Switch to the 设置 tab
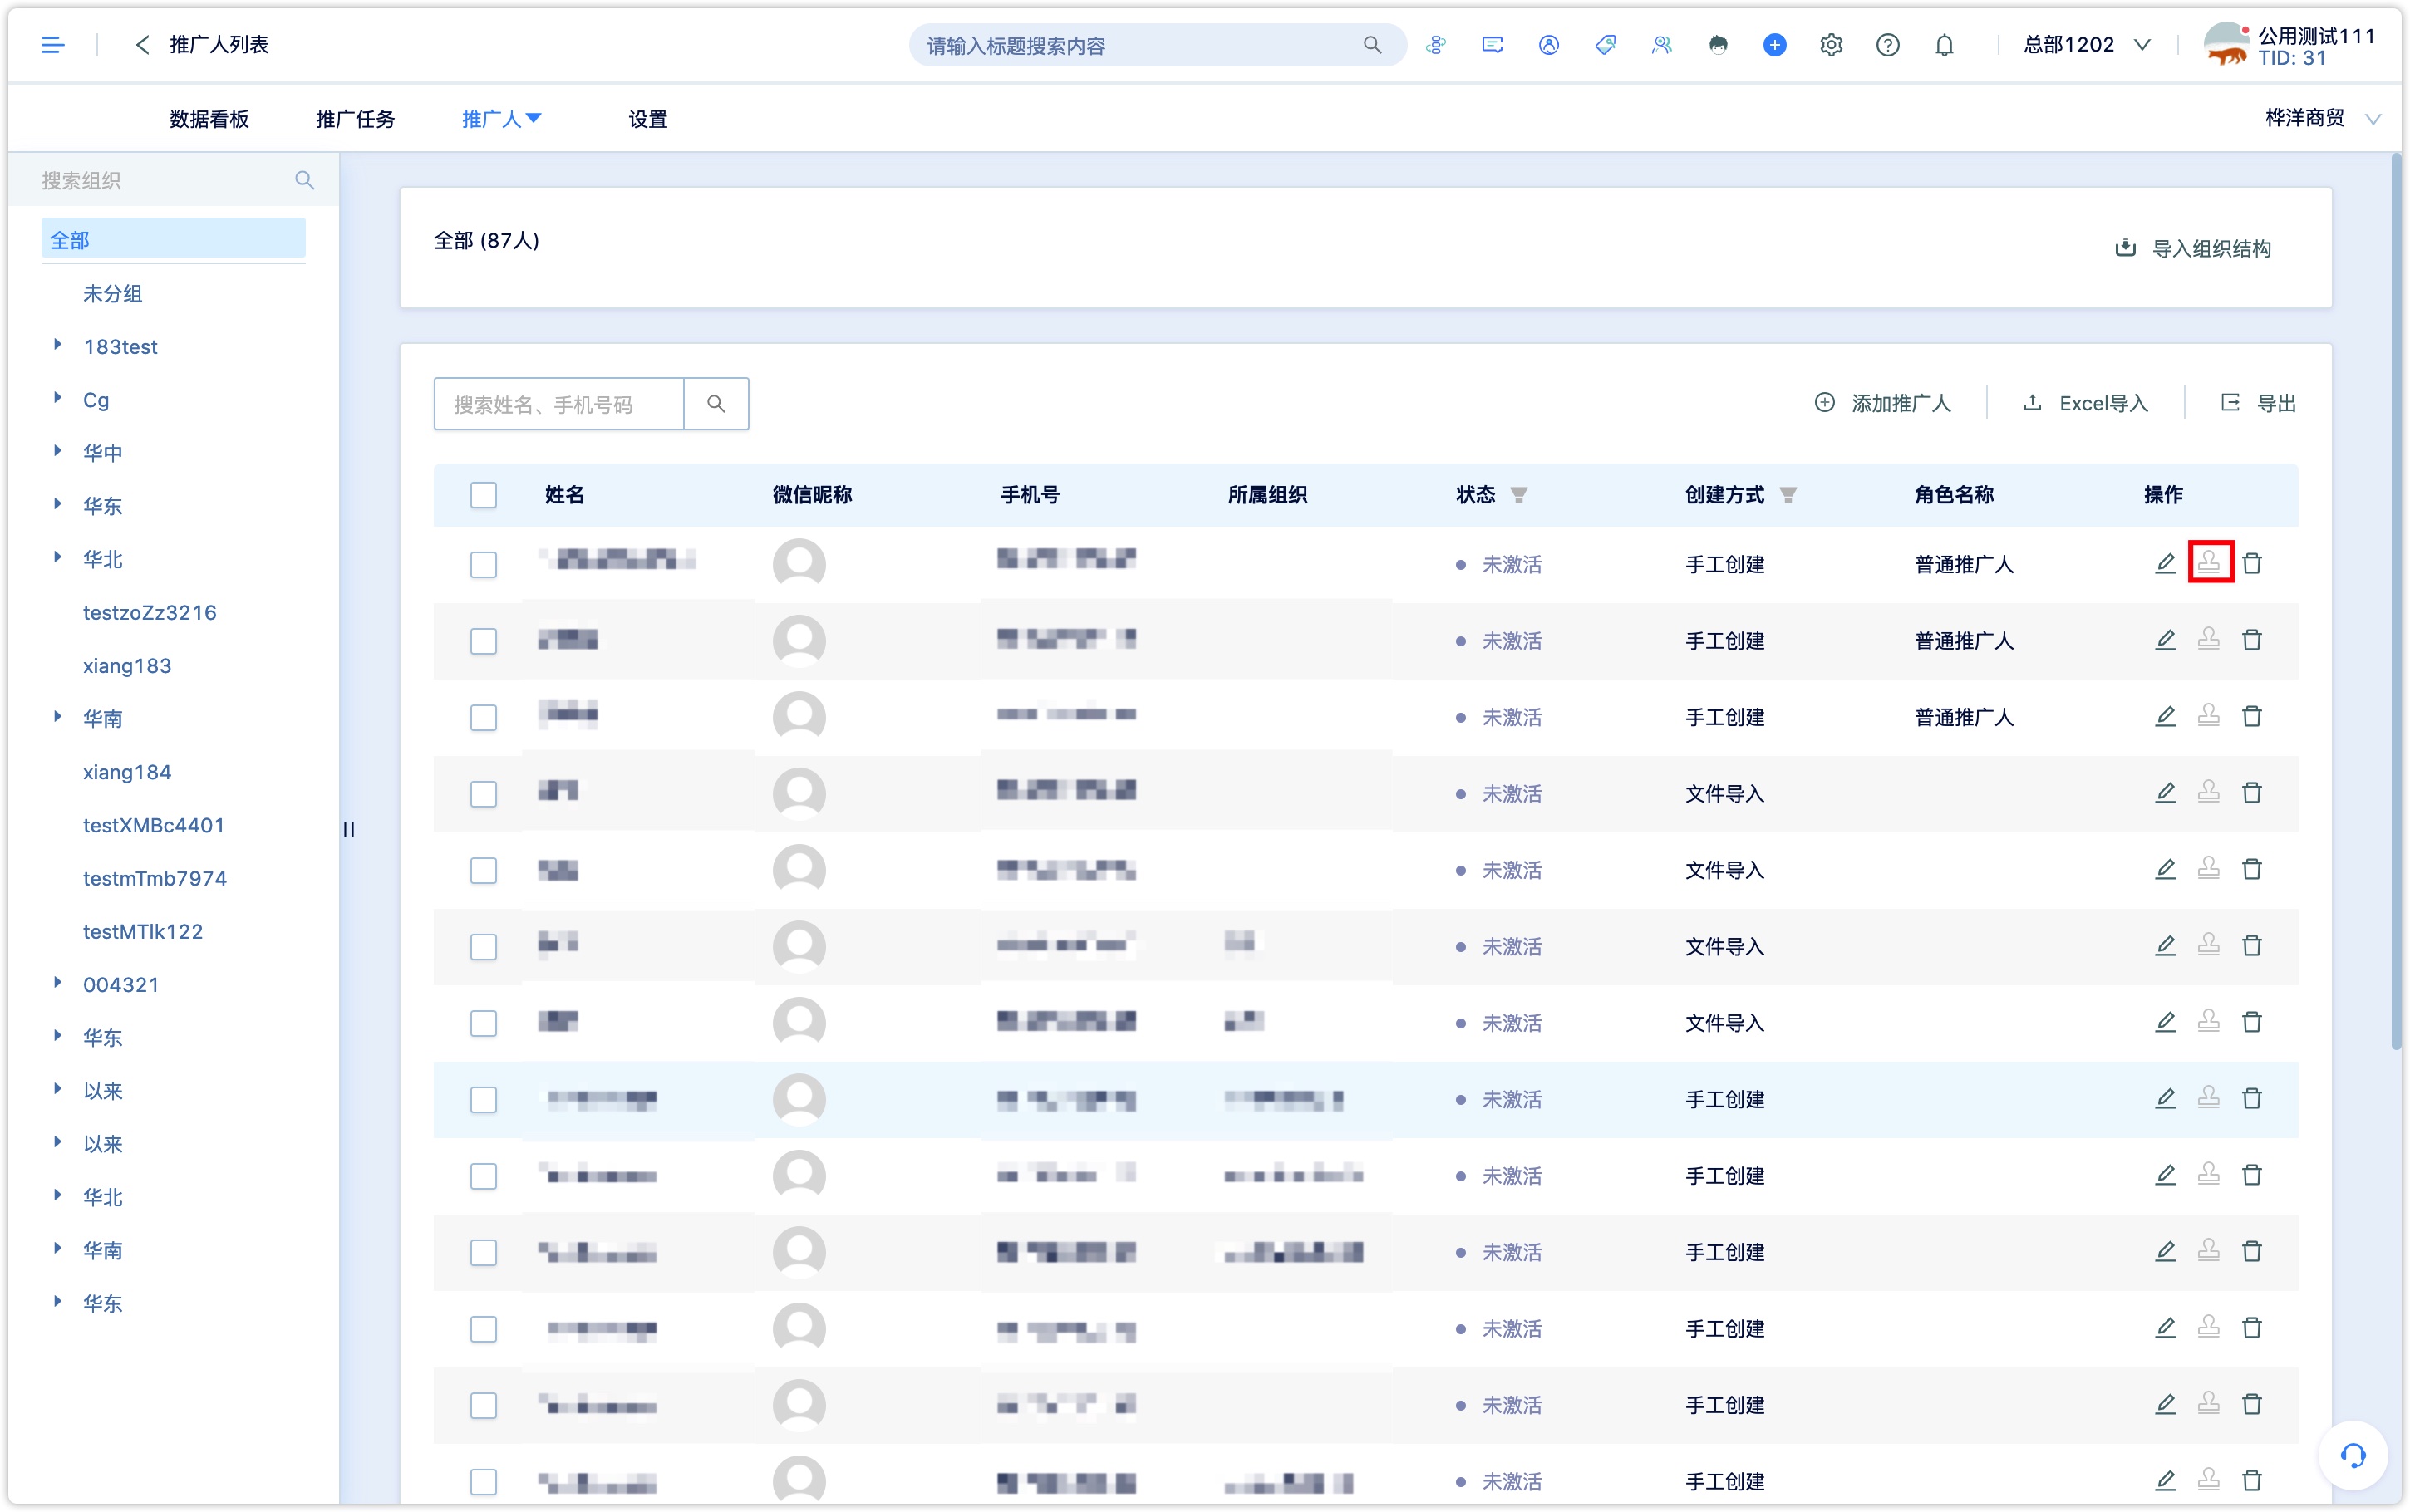Screen dimensions: 2410x1512 tap(648, 119)
